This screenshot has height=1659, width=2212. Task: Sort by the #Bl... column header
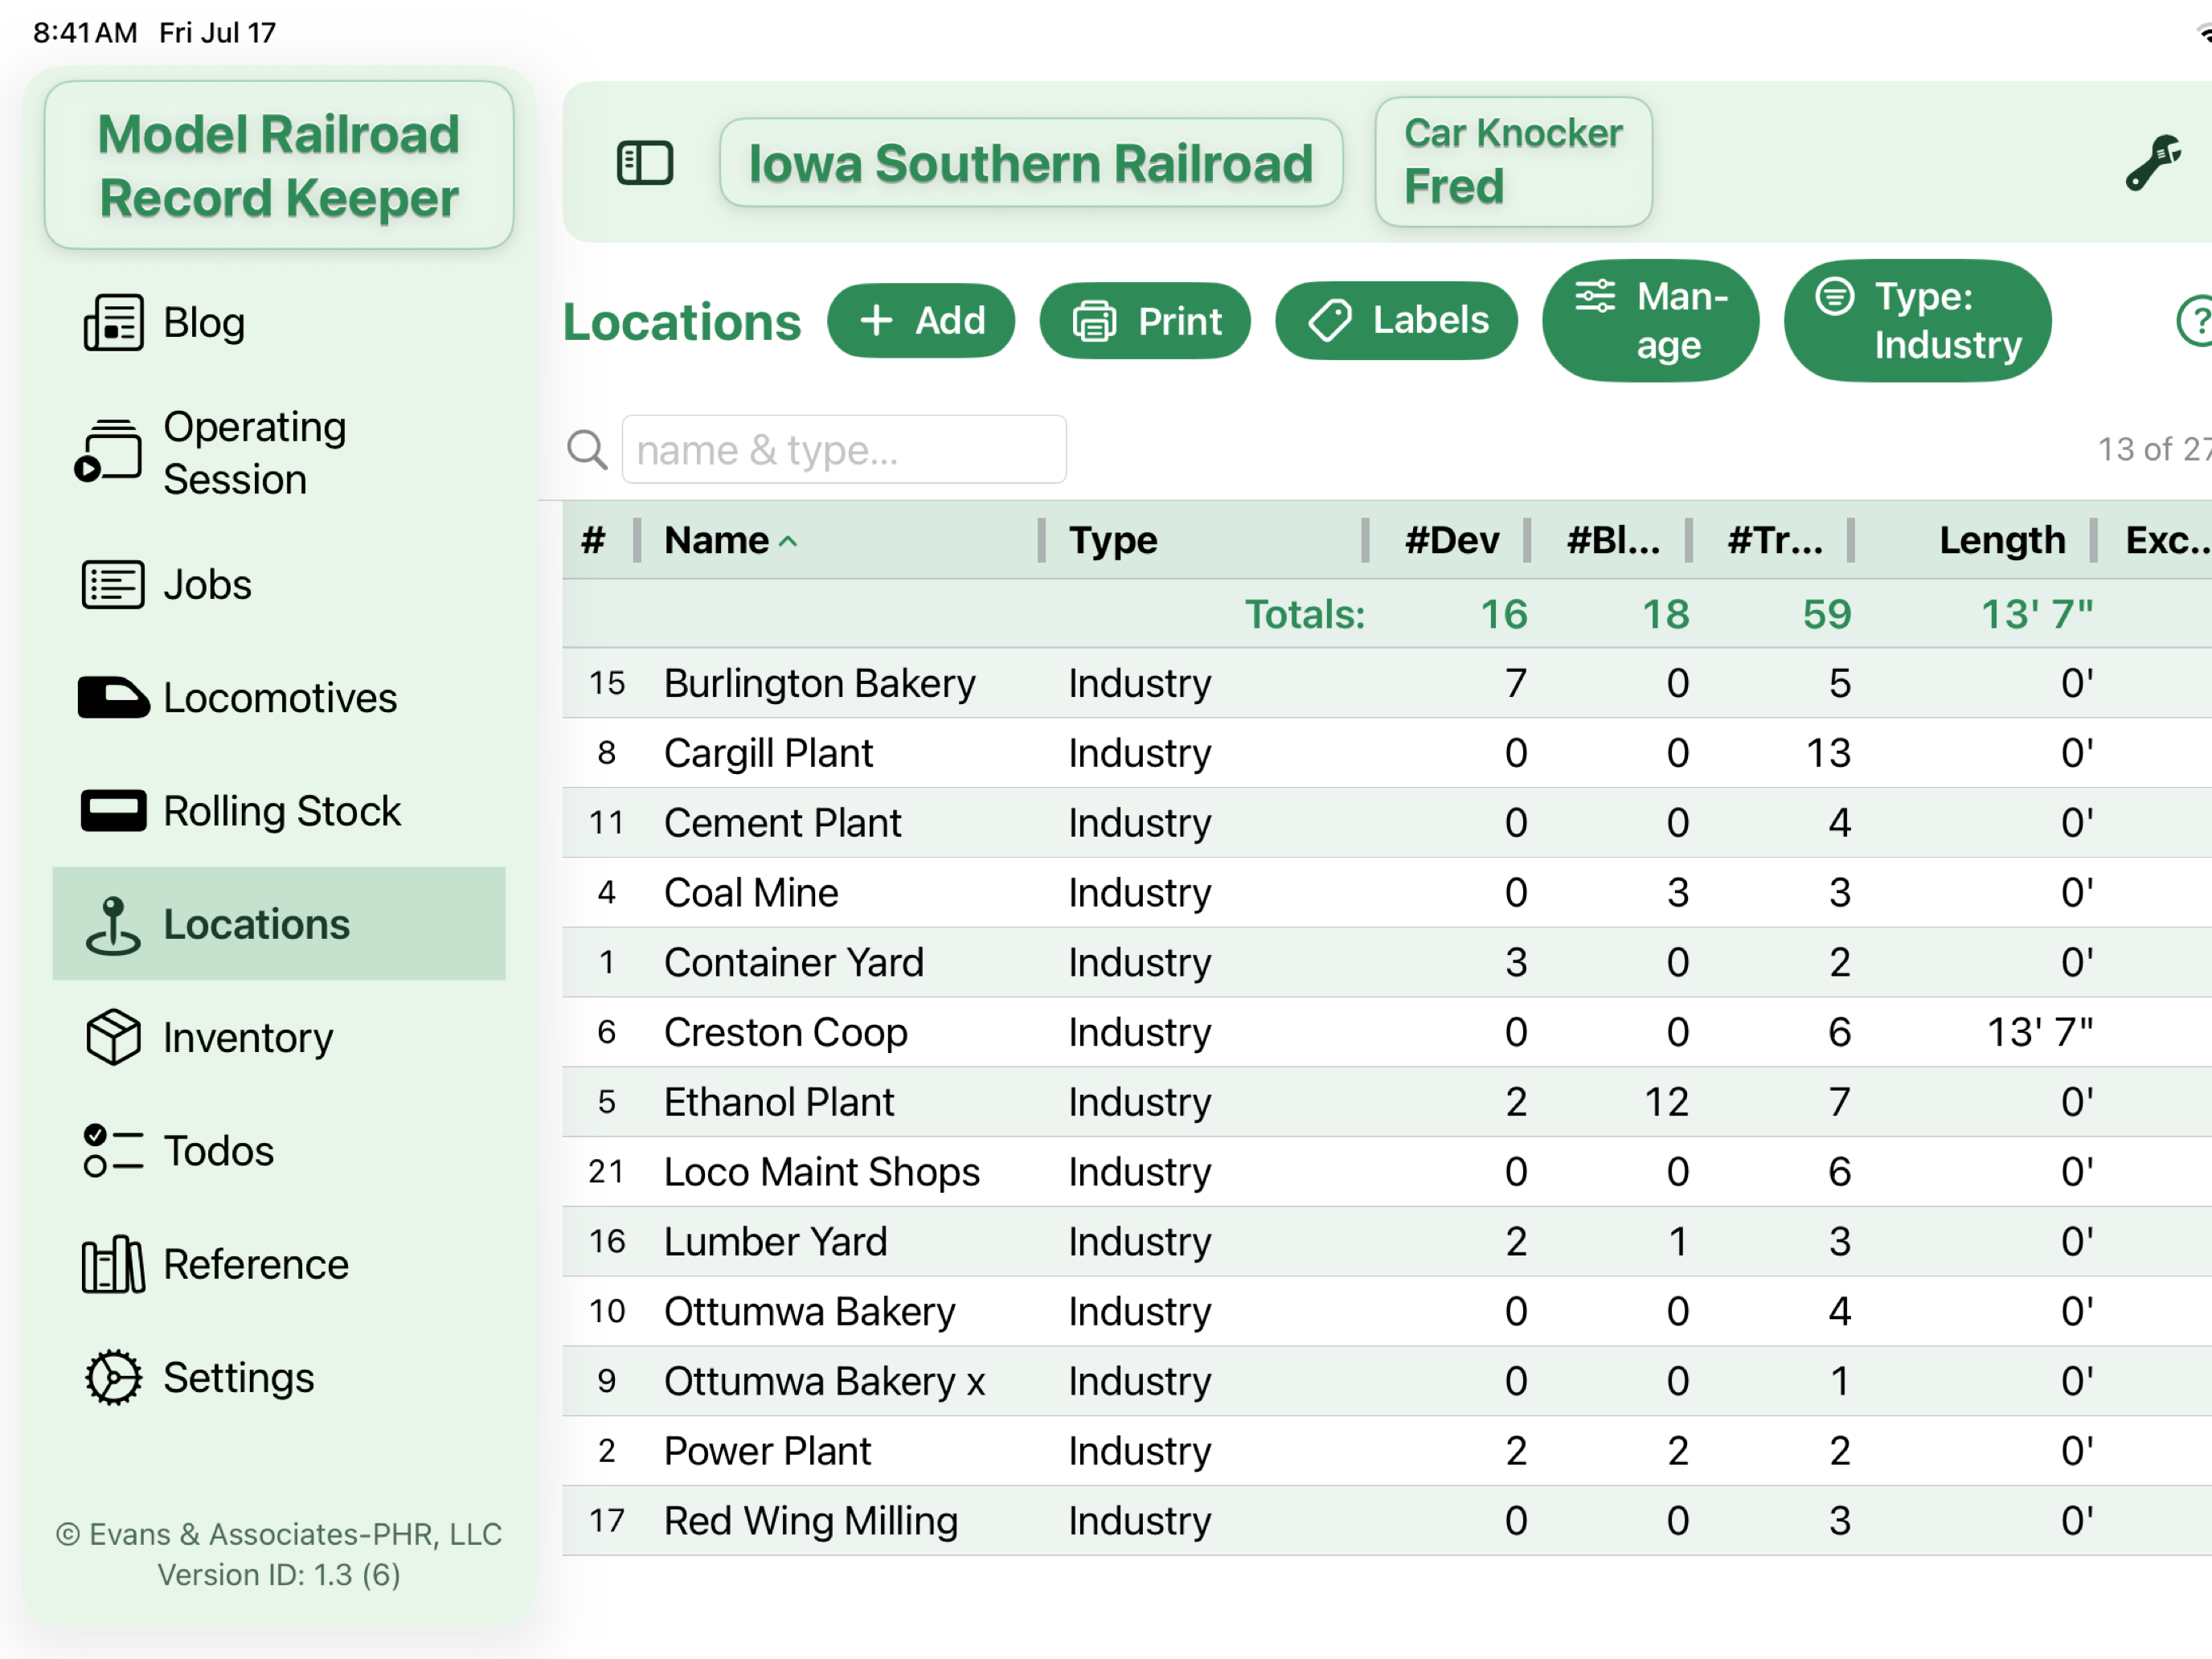[x=1613, y=541]
